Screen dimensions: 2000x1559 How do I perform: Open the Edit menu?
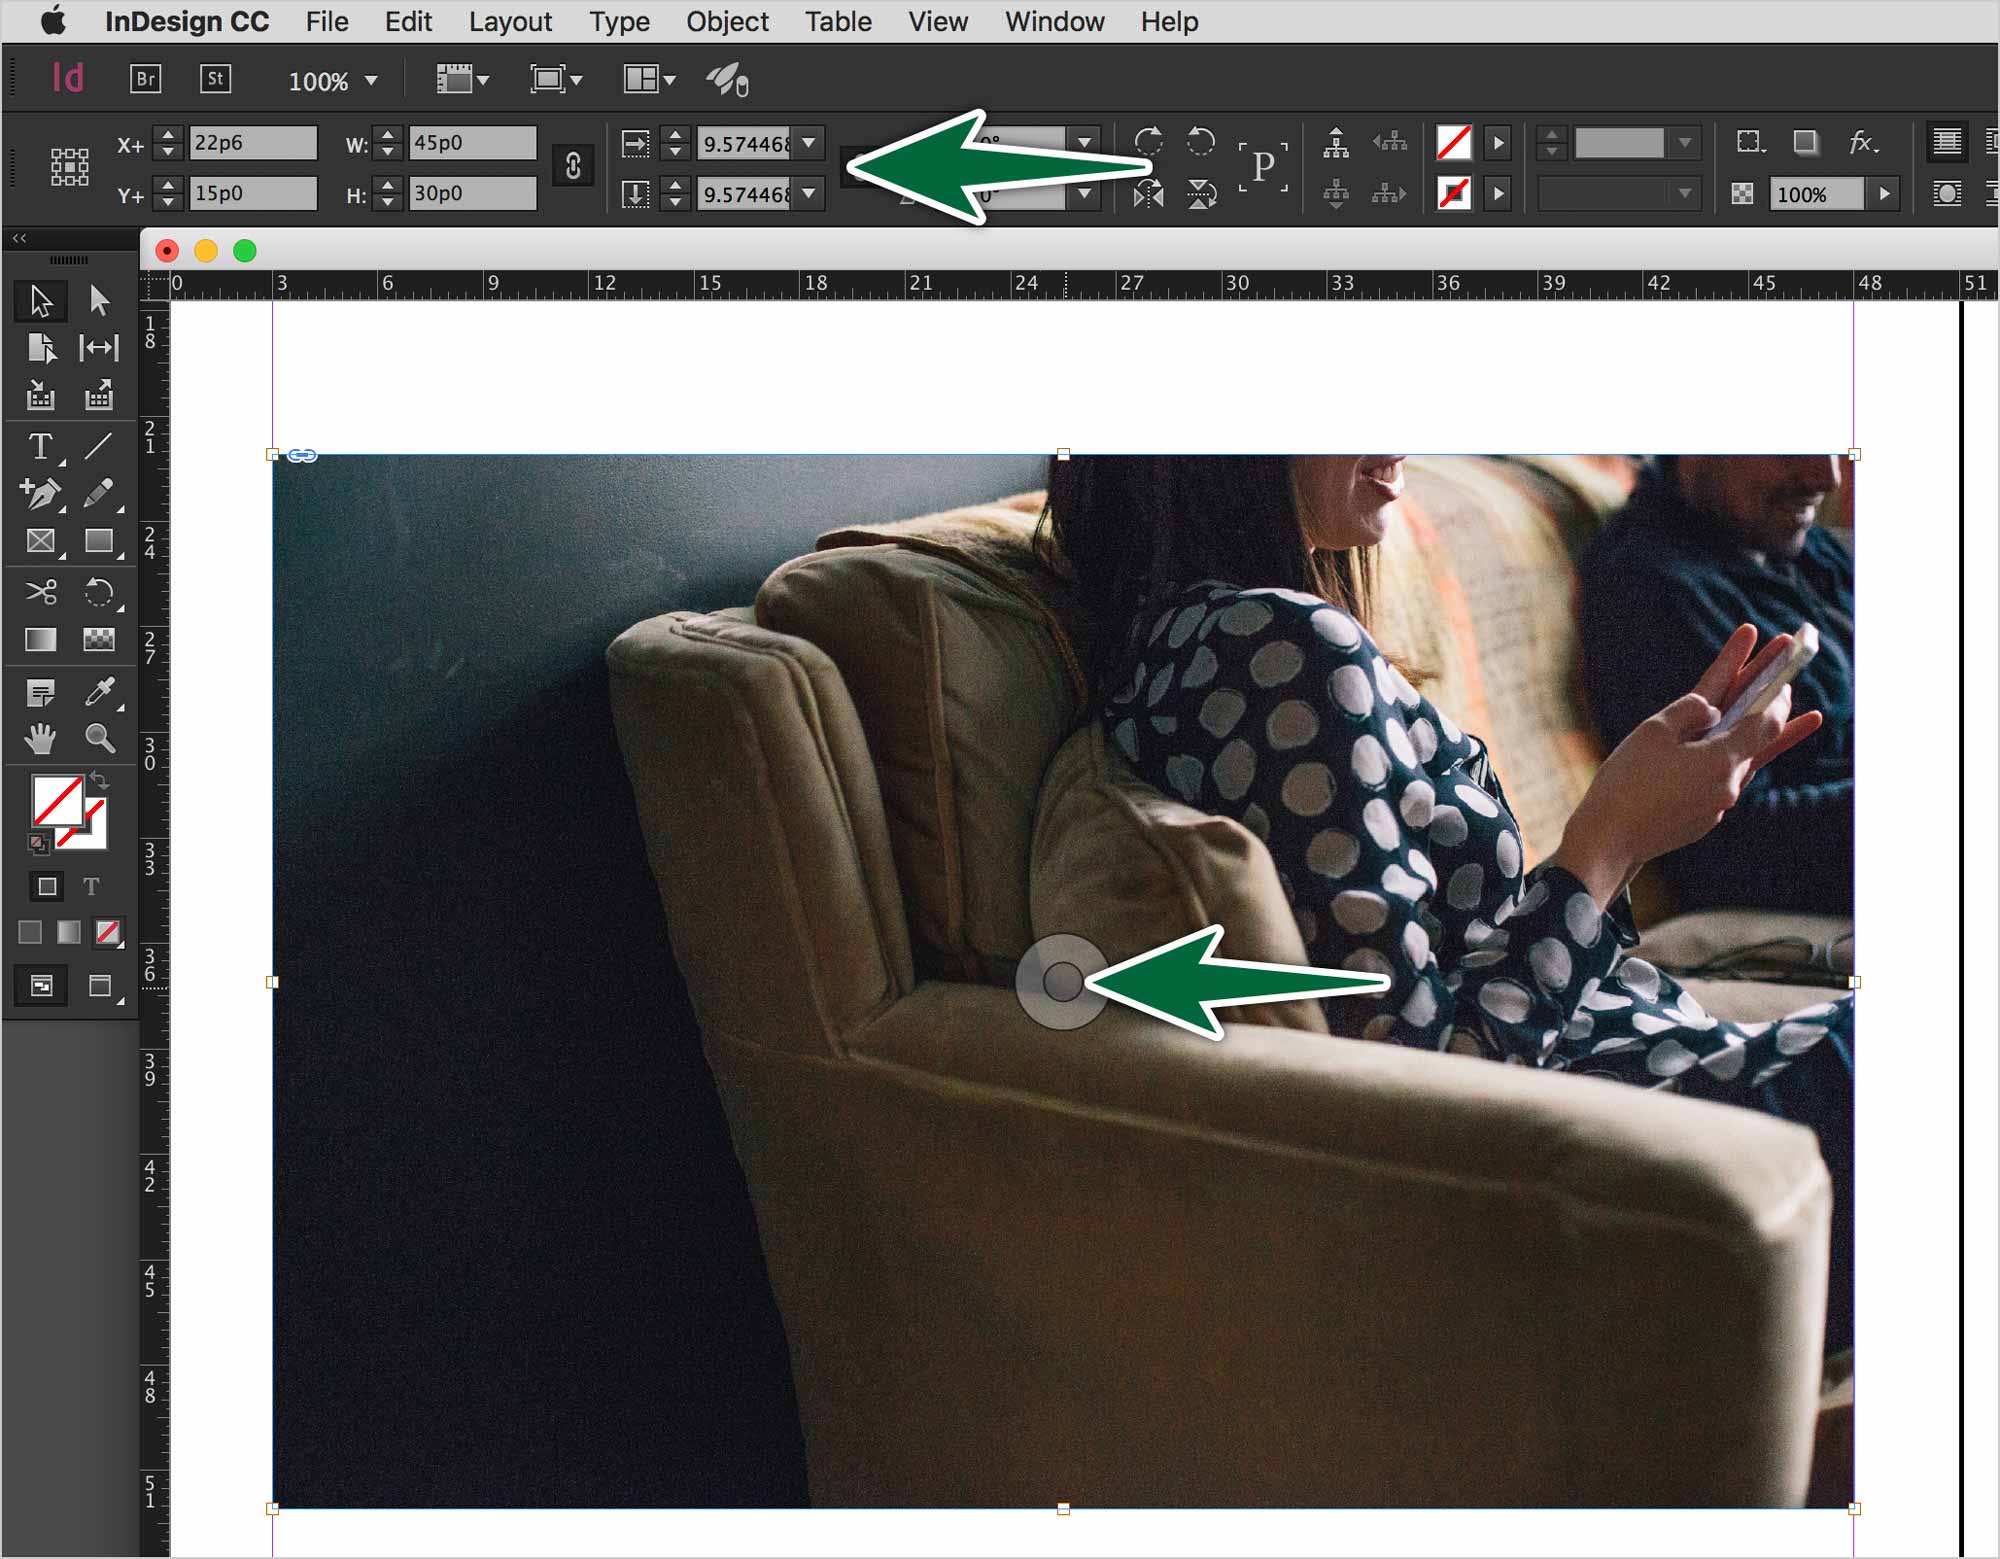tap(408, 21)
